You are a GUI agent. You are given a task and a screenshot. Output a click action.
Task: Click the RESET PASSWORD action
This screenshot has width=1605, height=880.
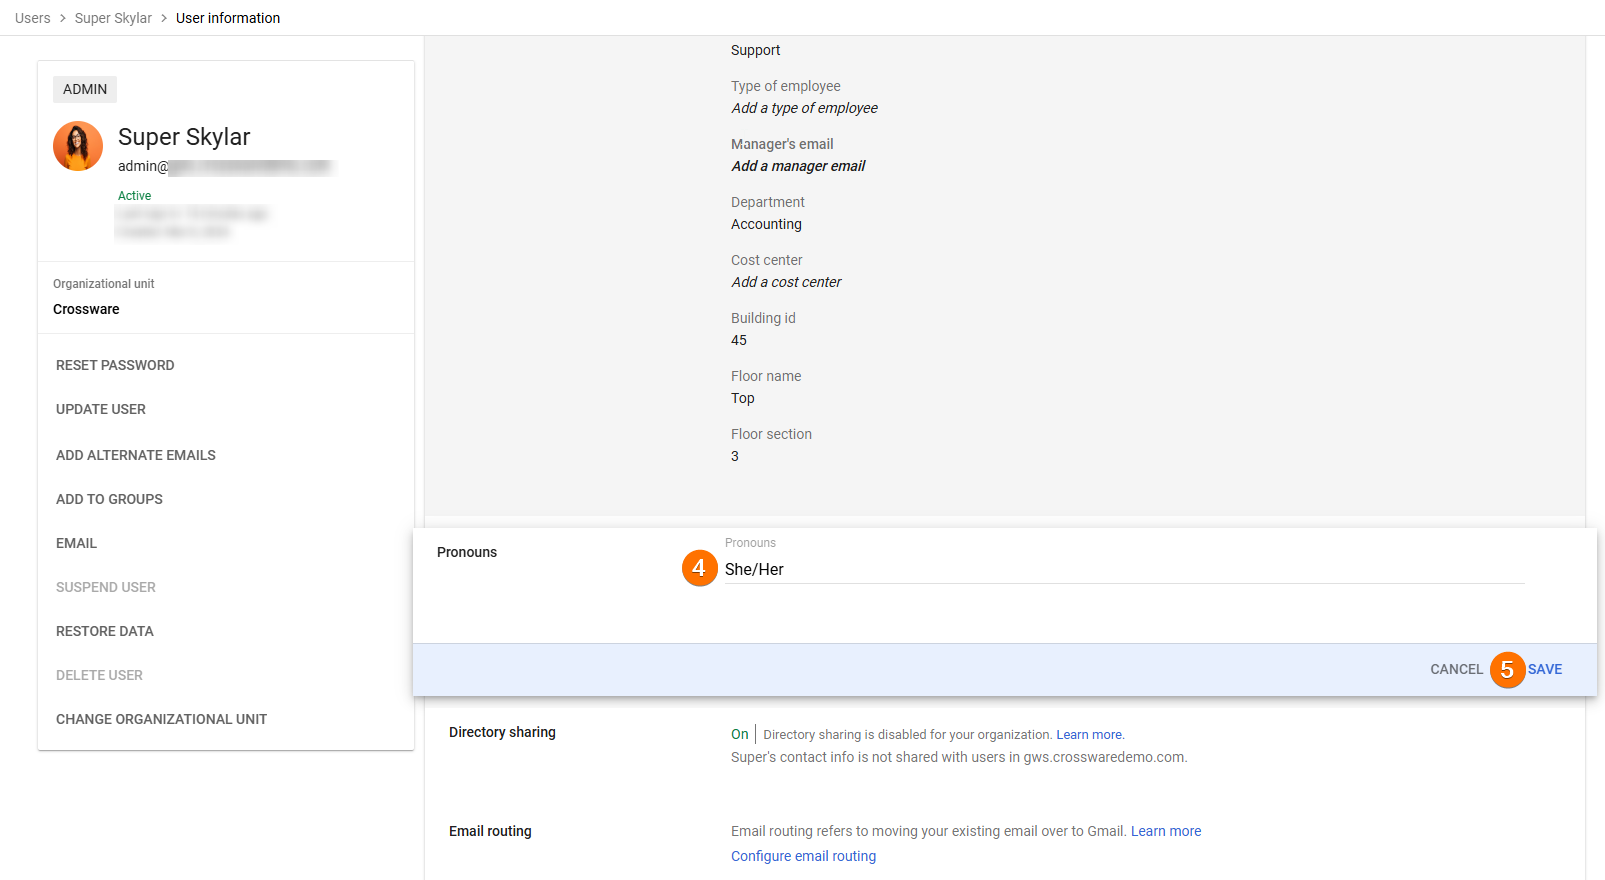[115, 365]
